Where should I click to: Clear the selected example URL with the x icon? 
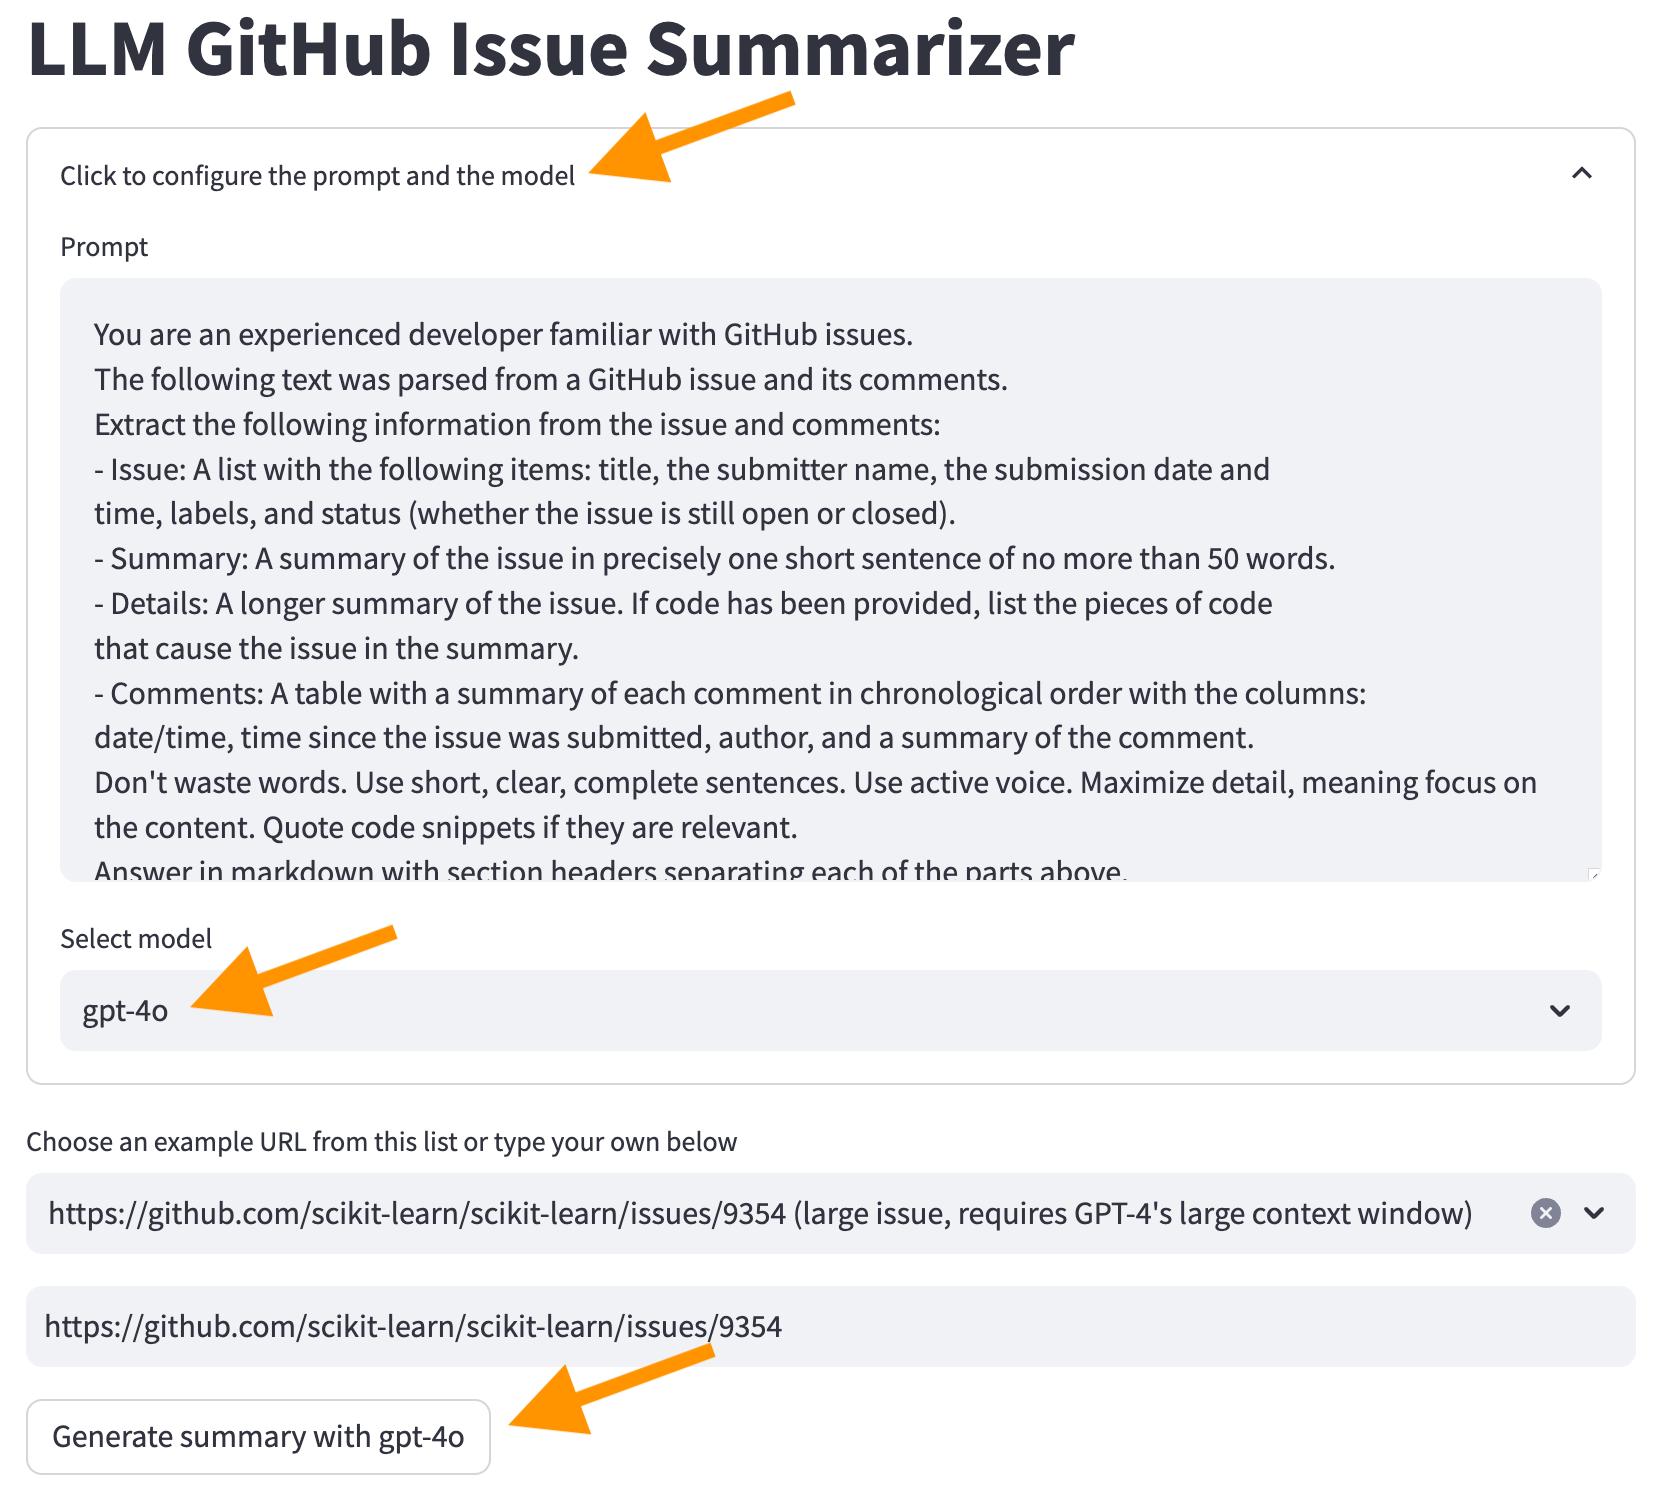[x=1545, y=1213]
